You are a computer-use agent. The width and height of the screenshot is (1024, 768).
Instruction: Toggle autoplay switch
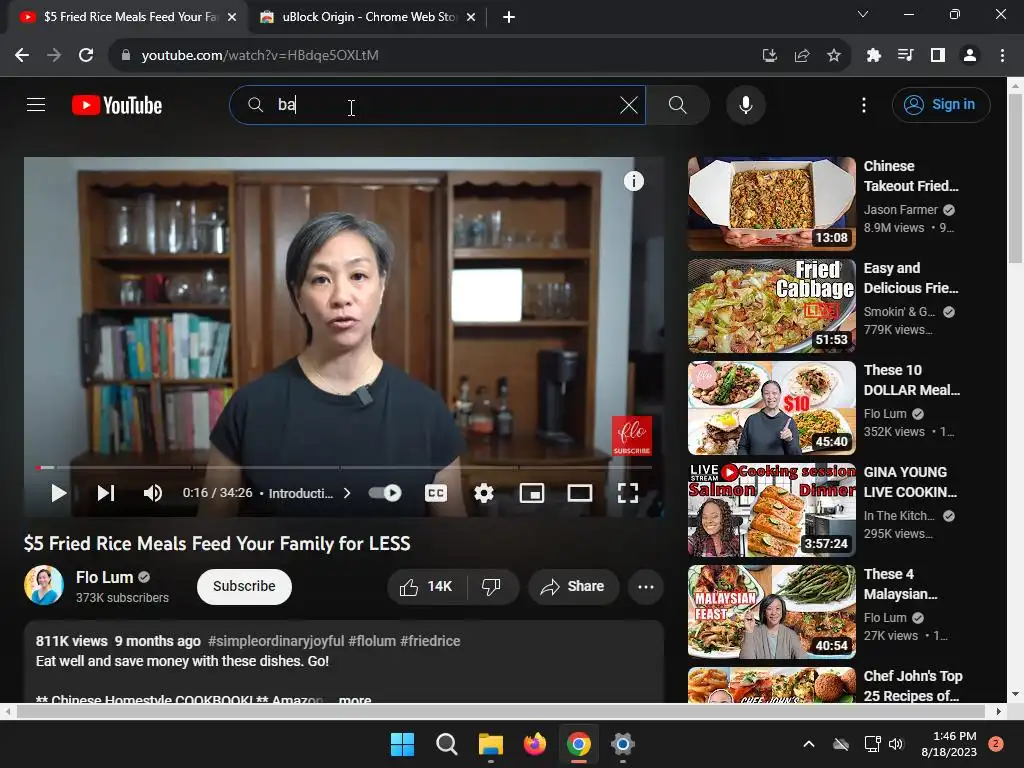[x=385, y=493]
